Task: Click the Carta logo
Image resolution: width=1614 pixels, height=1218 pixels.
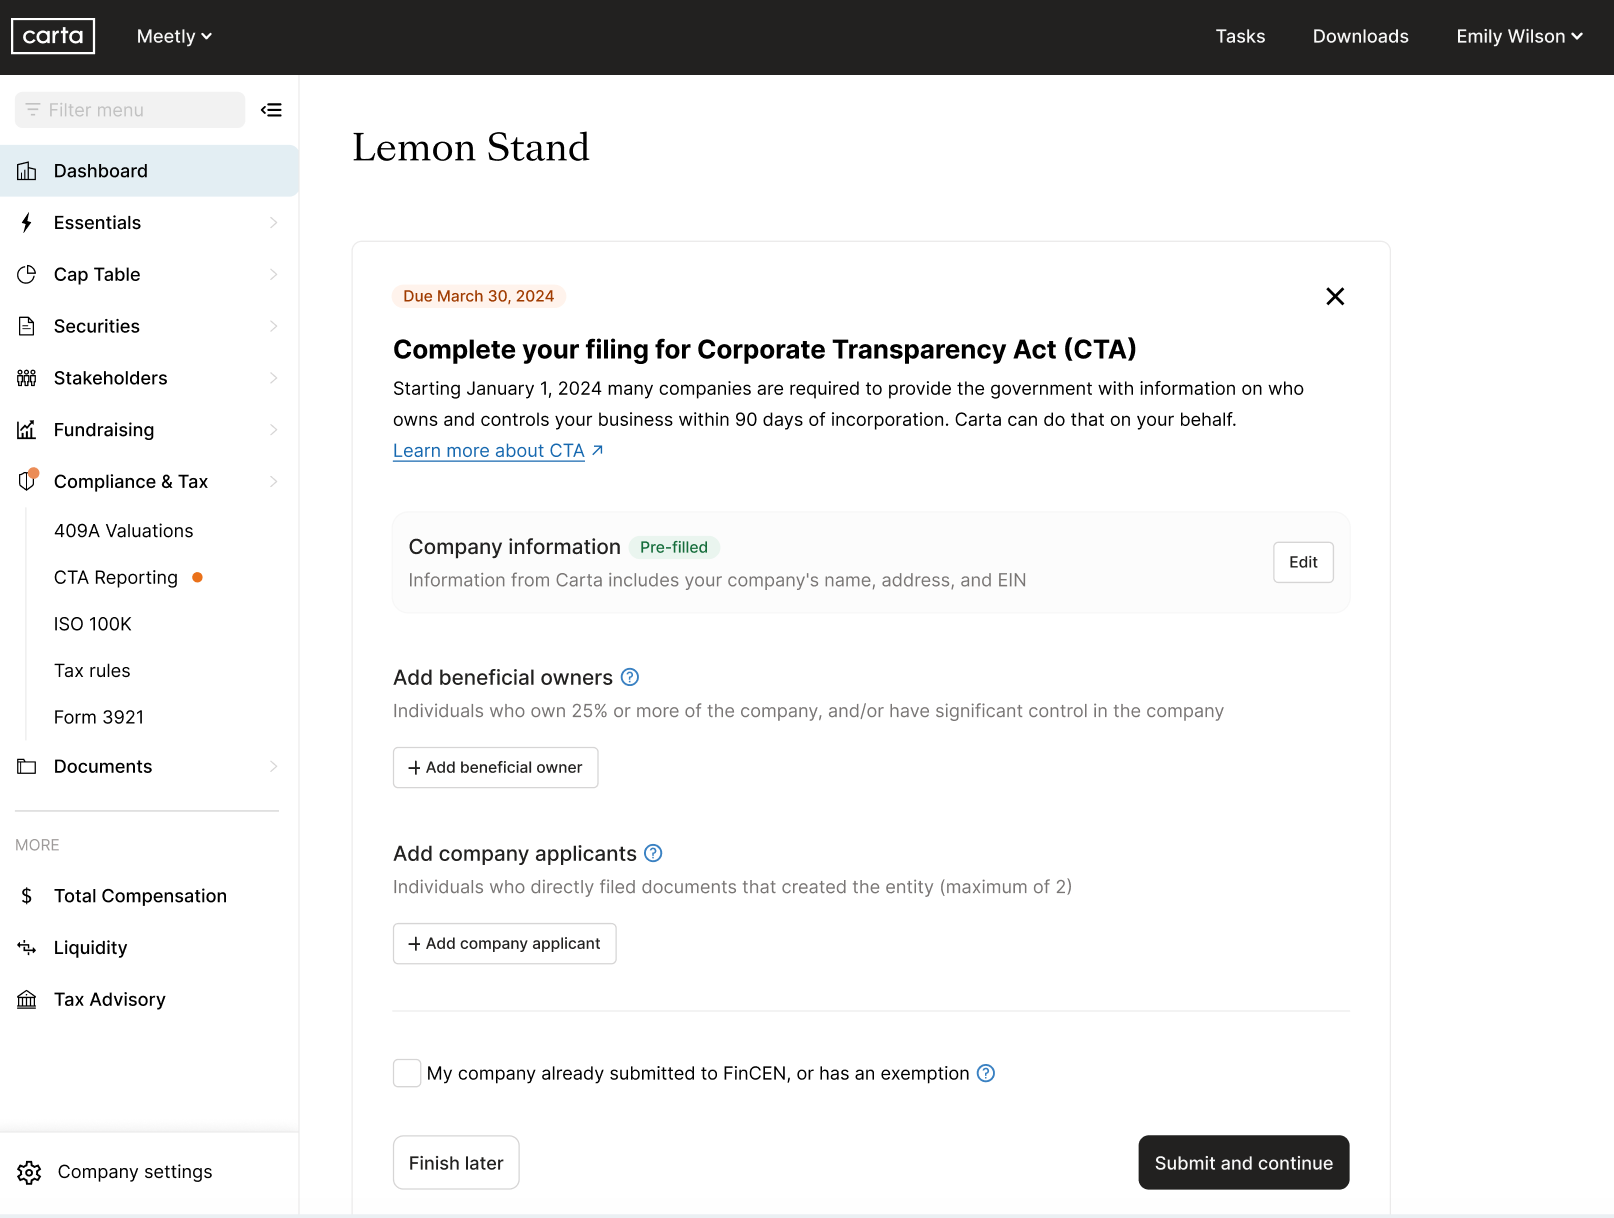Action: [53, 36]
